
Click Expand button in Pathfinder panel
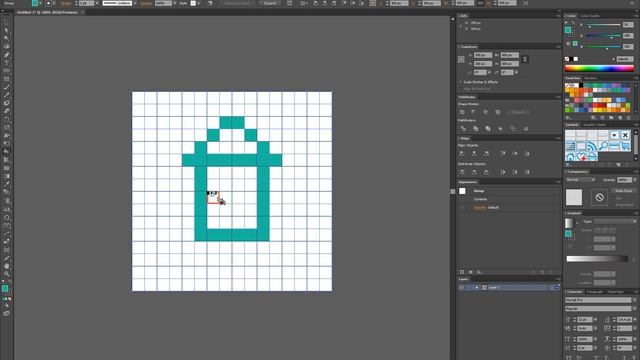518,112
